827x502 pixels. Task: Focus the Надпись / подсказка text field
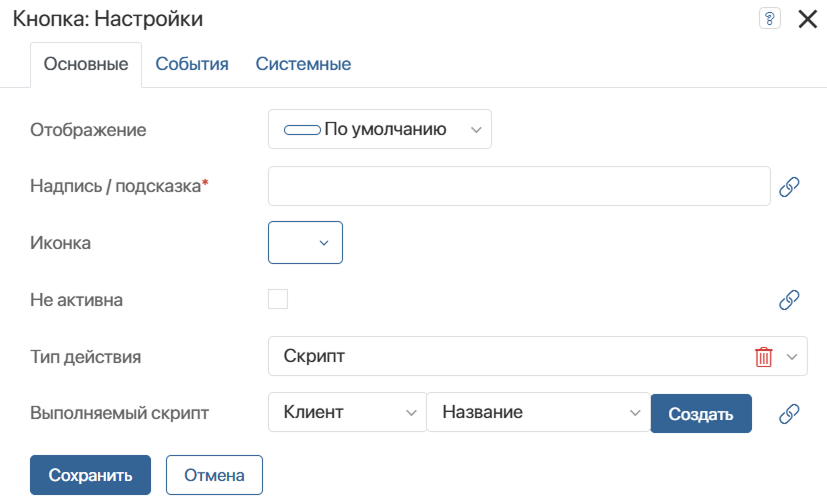[519, 186]
